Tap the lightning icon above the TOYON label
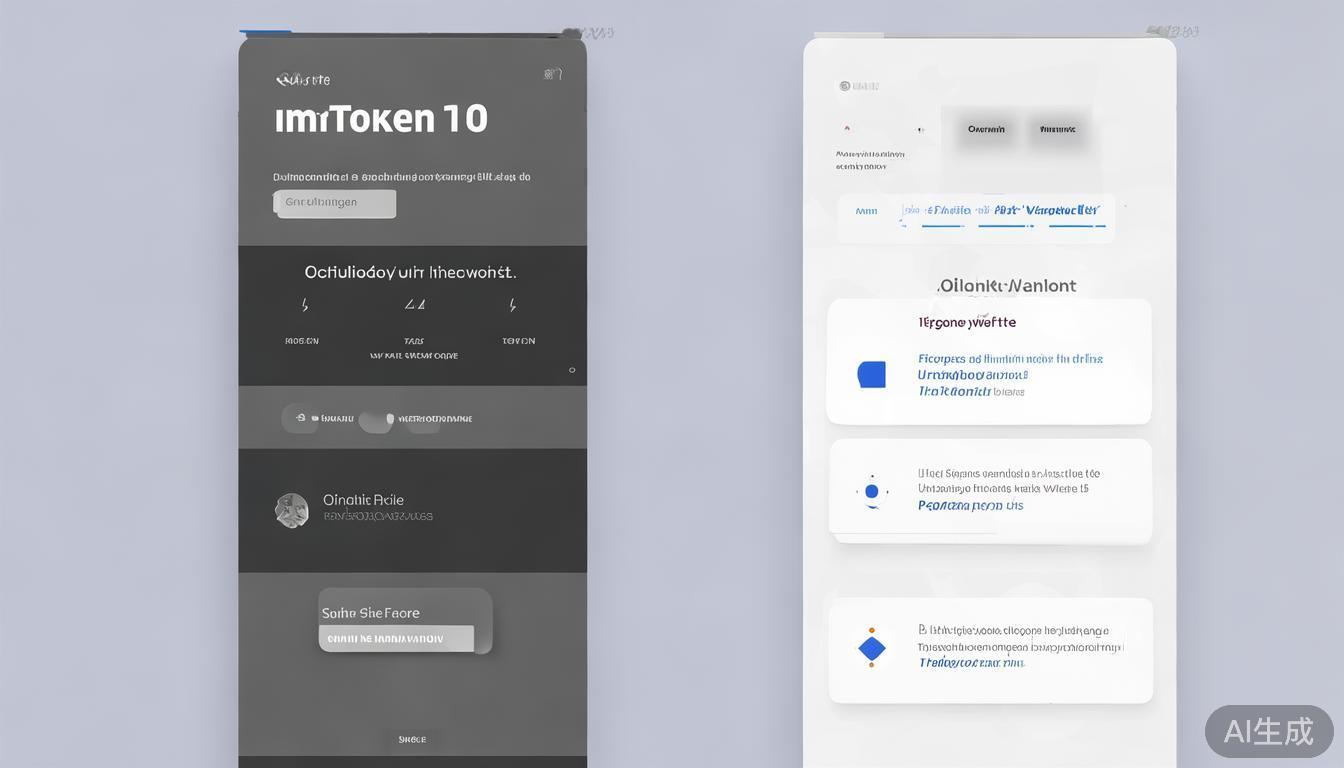This screenshot has width=1344, height=768. point(513,305)
